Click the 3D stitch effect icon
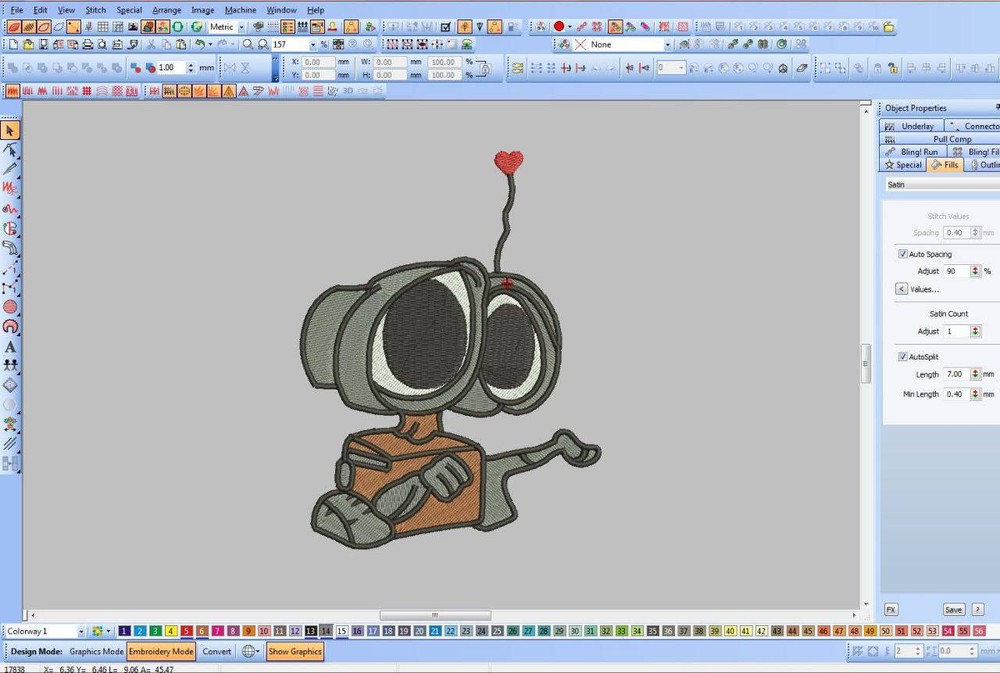Image resolution: width=1000 pixels, height=673 pixels. tap(348, 91)
